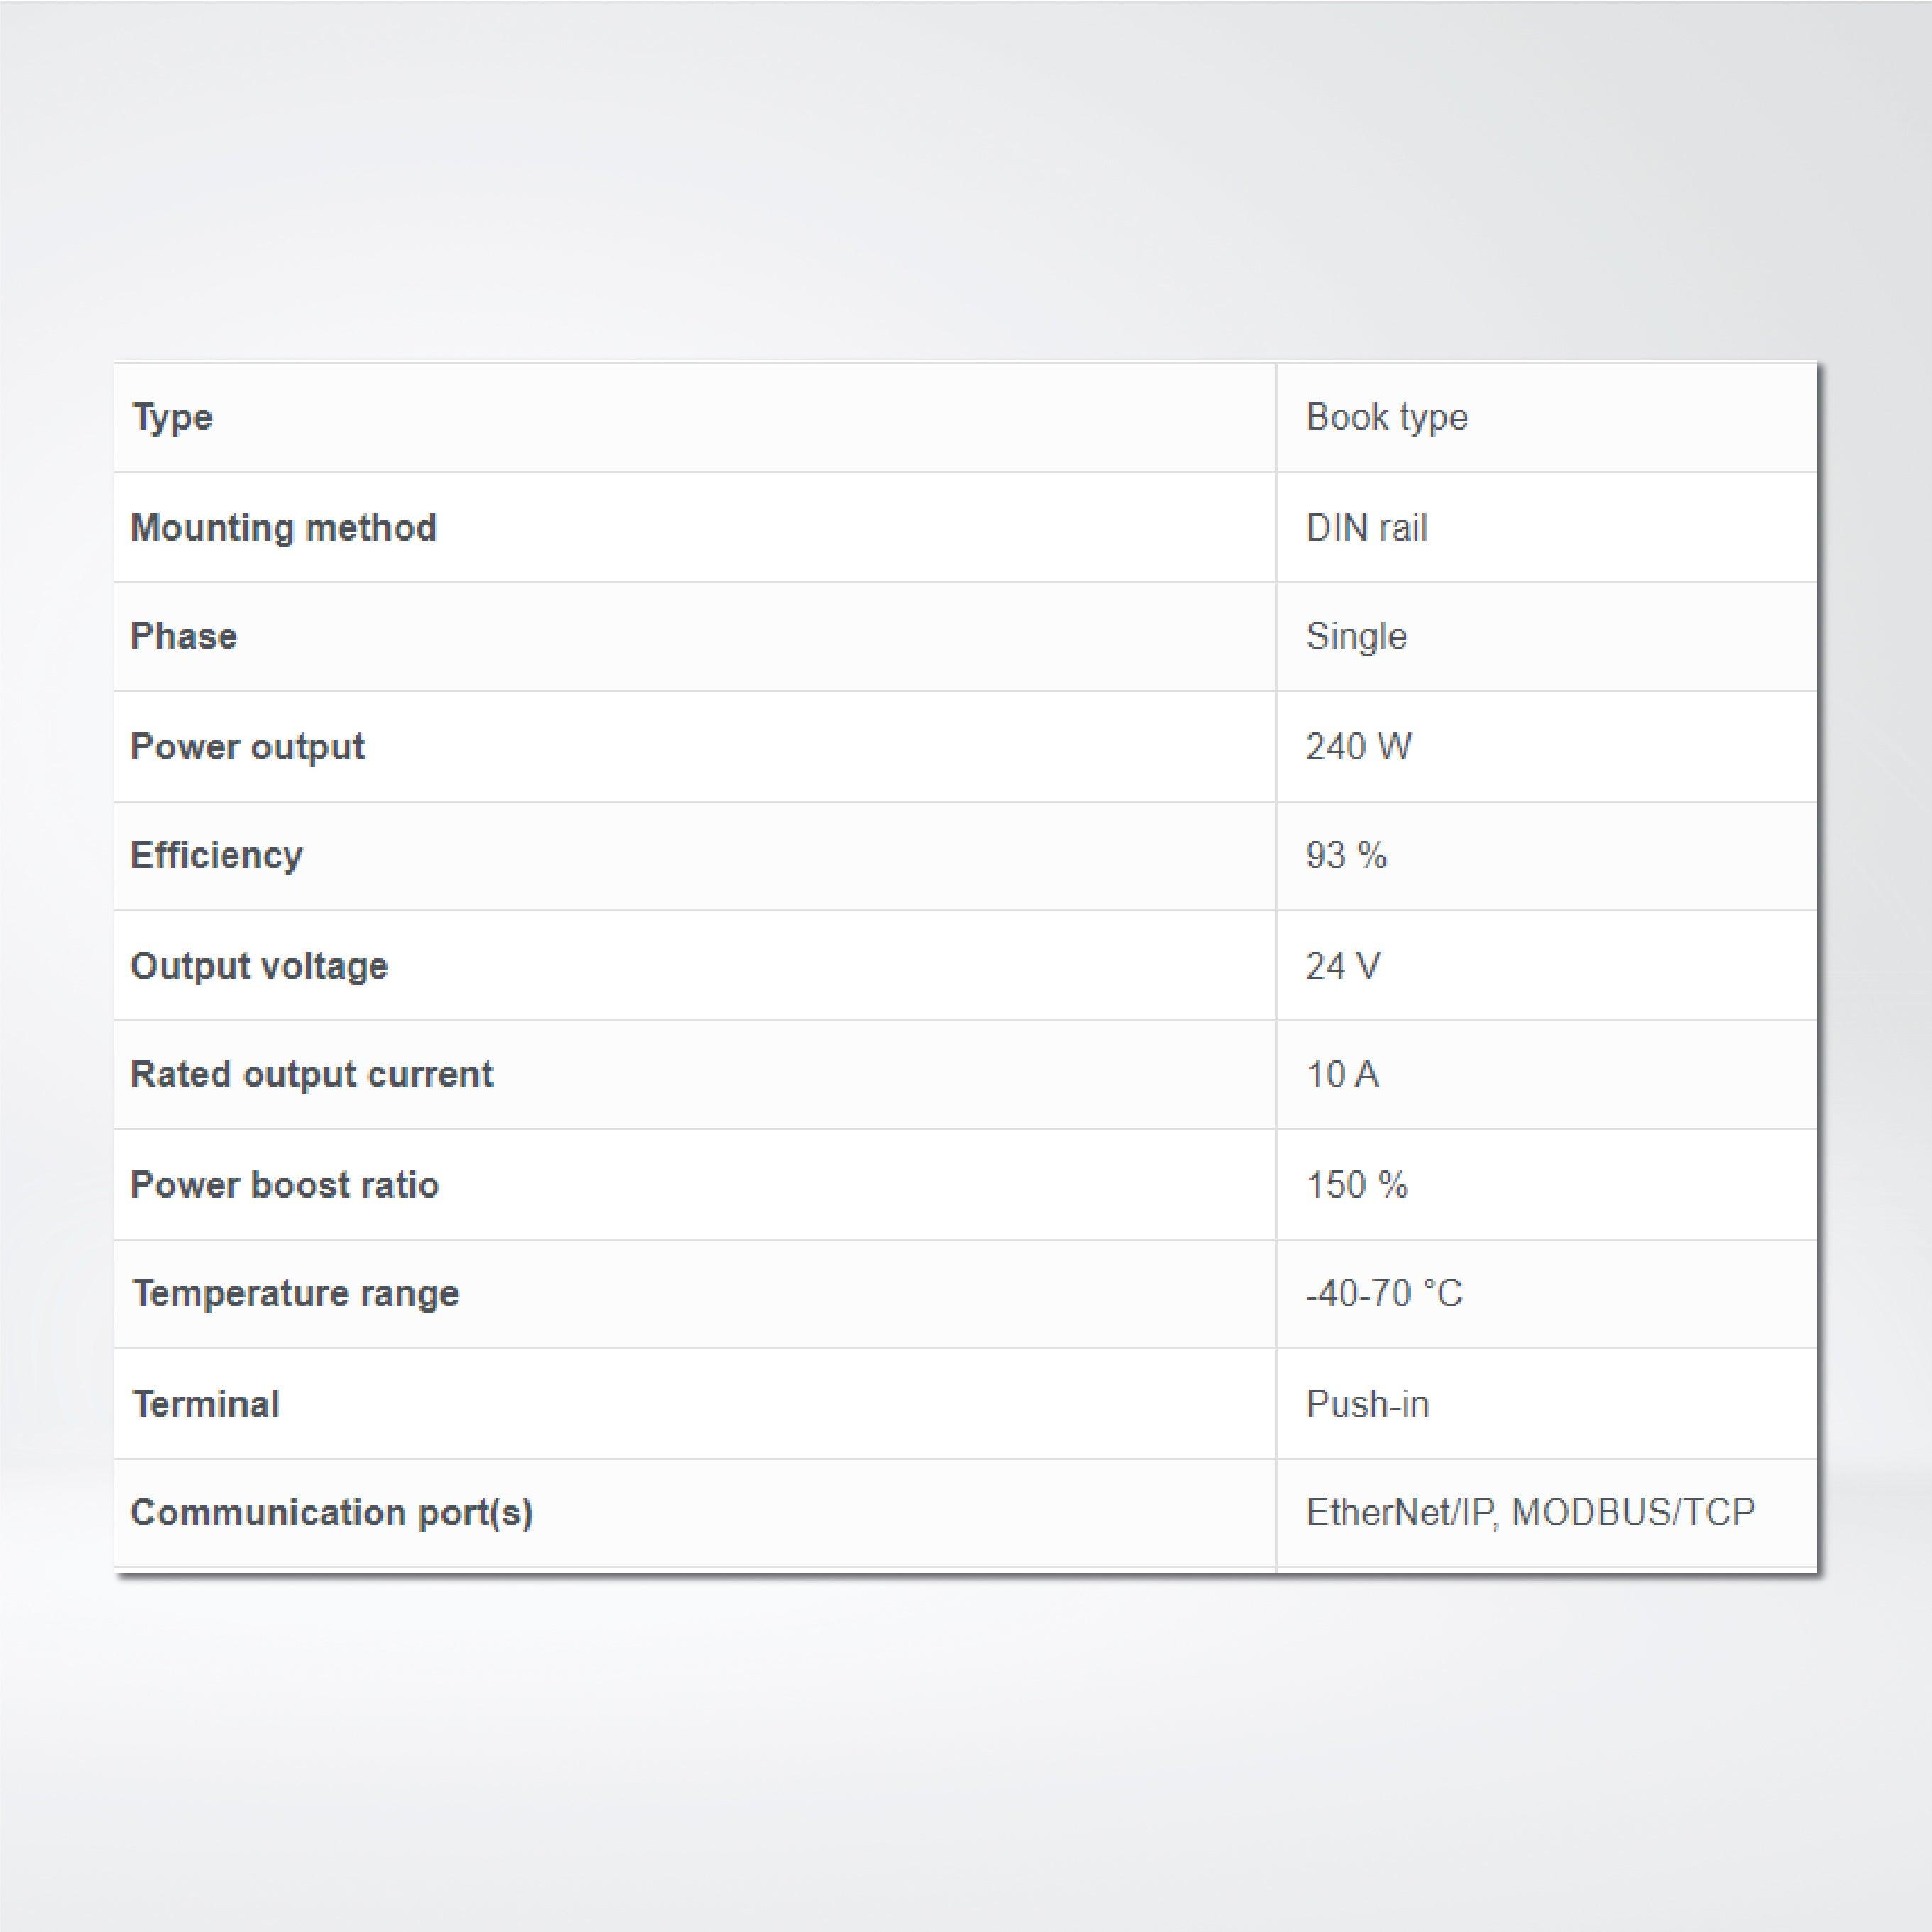The image size is (1932, 1932).
Task: Select the 'Phase' row label
Action: click(x=184, y=636)
